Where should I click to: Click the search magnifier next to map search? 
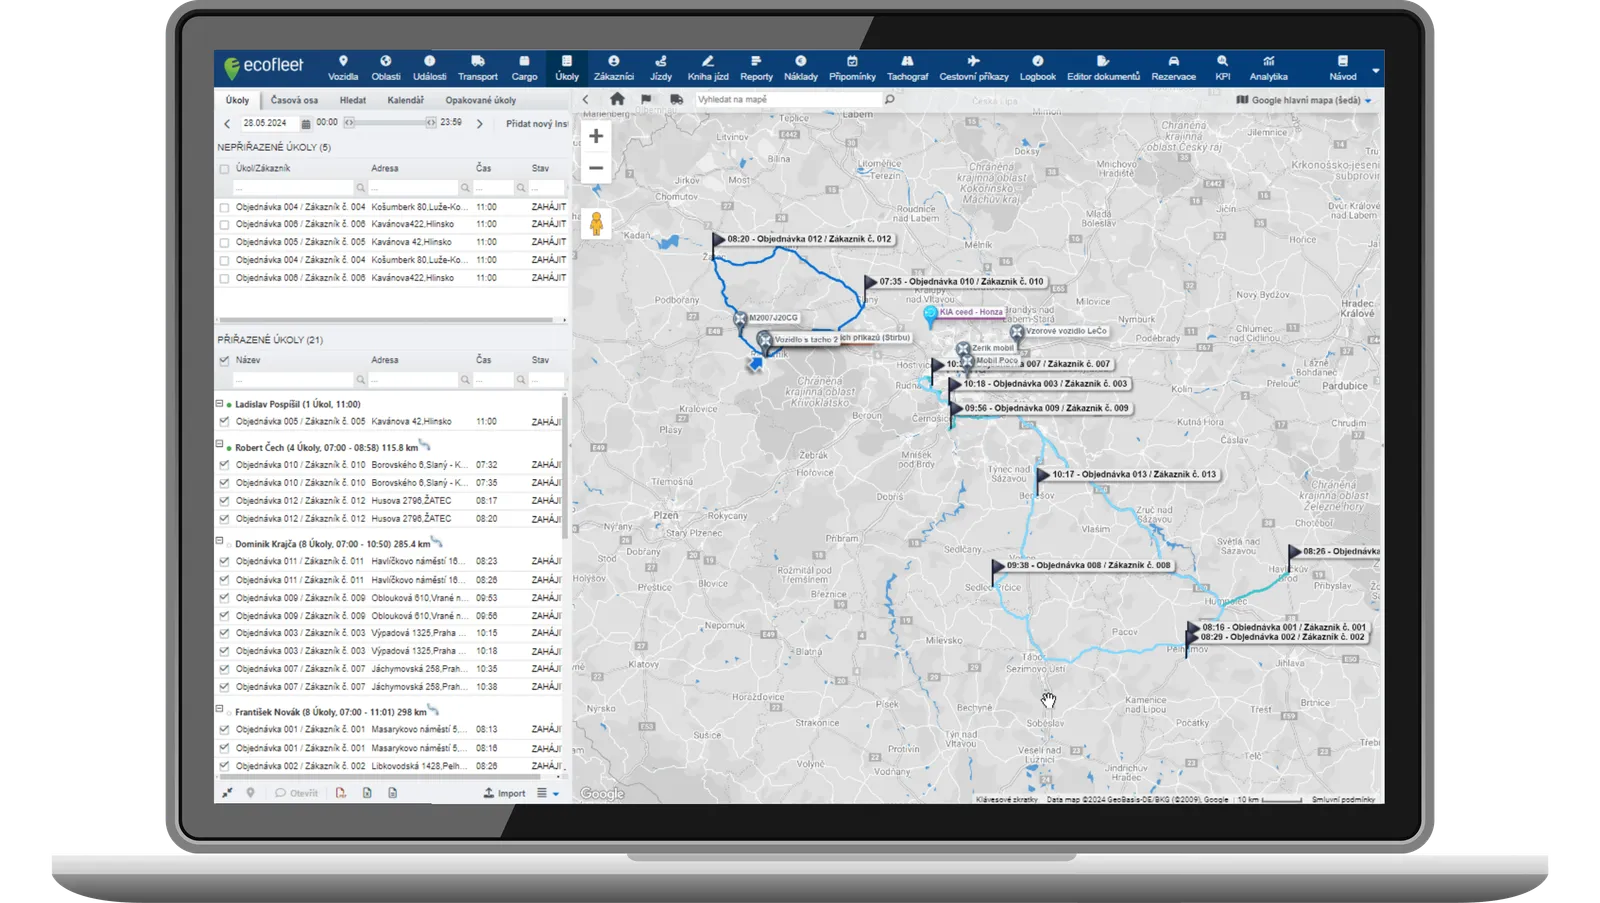(x=889, y=99)
